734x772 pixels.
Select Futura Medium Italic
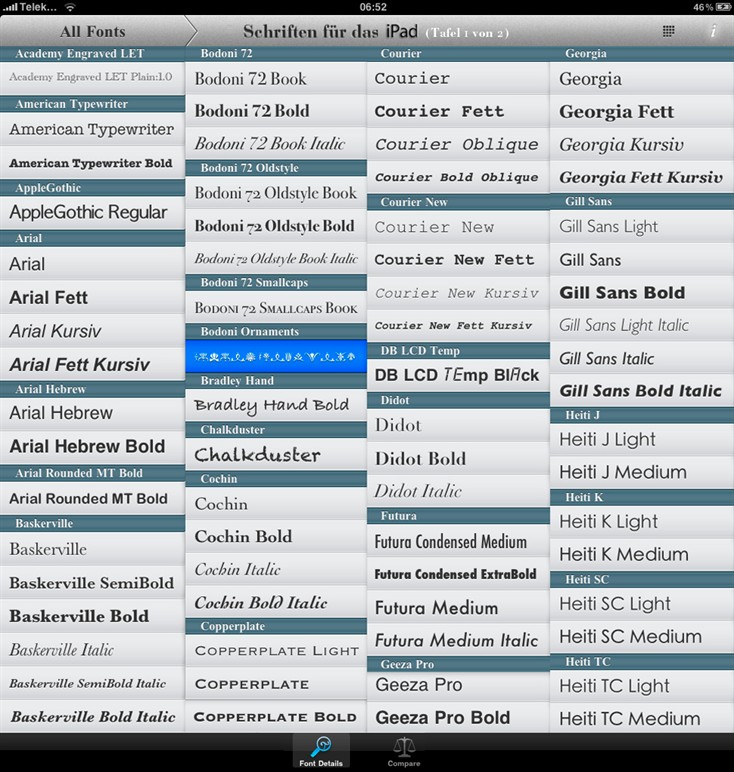click(x=458, y=640)
